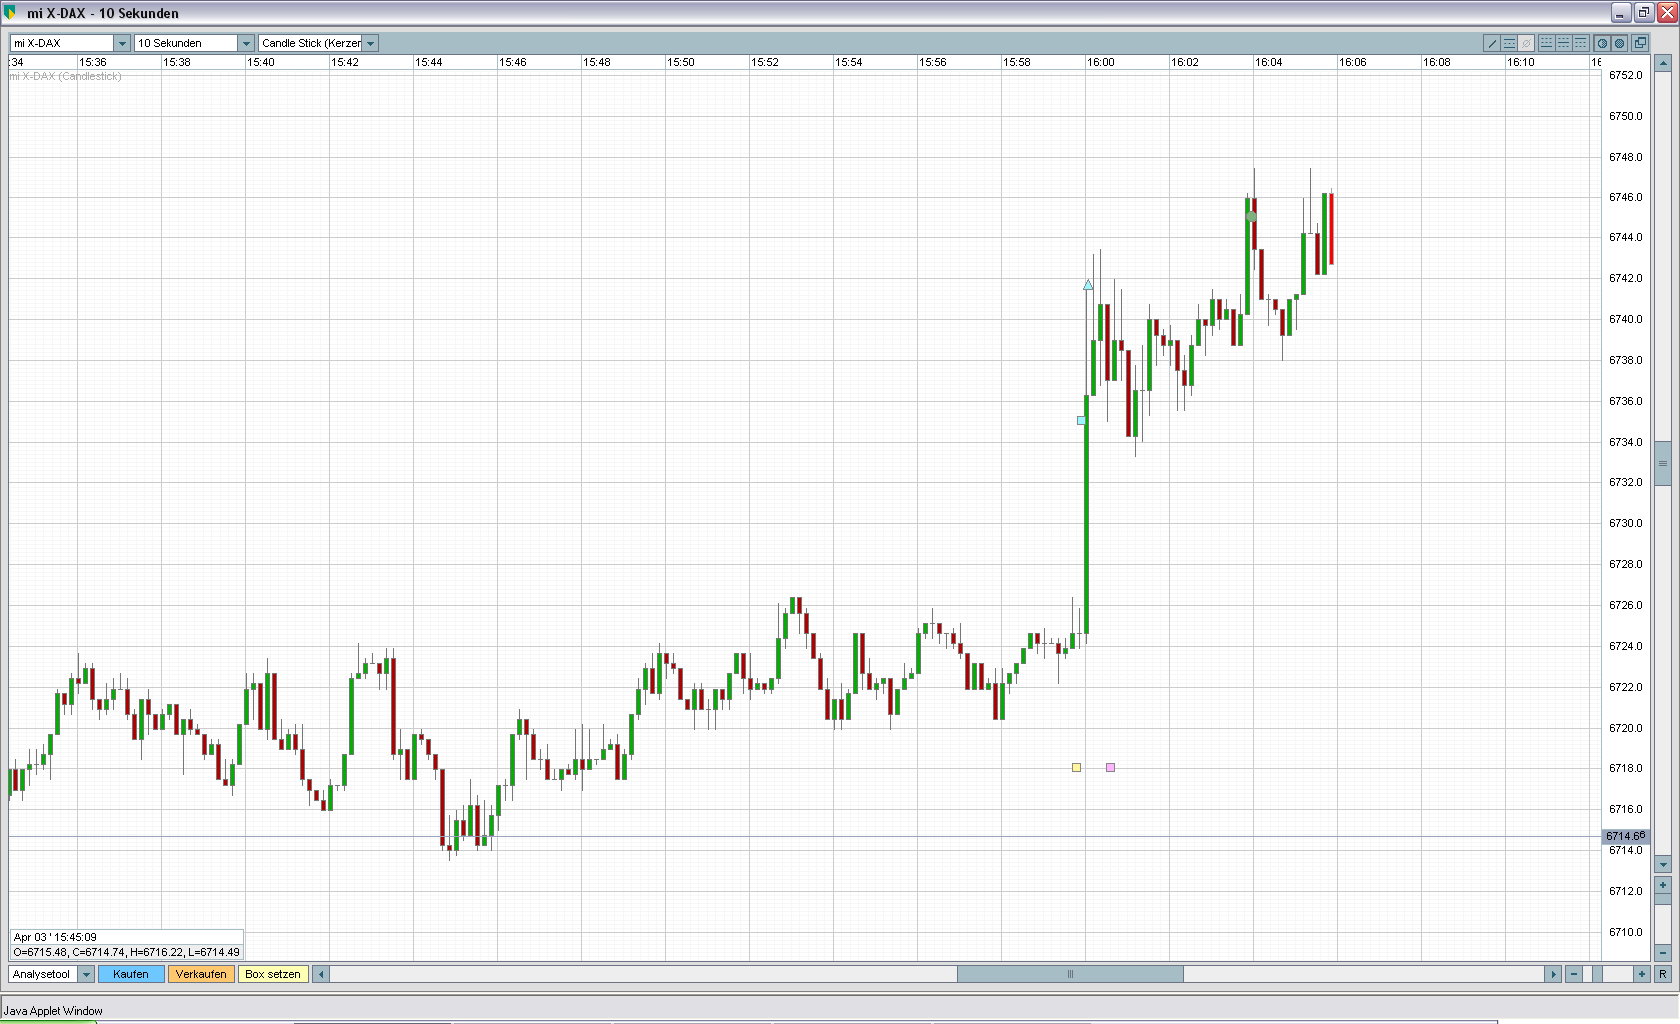
Task: Click the overlapping windows icon in toolbar
Action: point(1640,43)
